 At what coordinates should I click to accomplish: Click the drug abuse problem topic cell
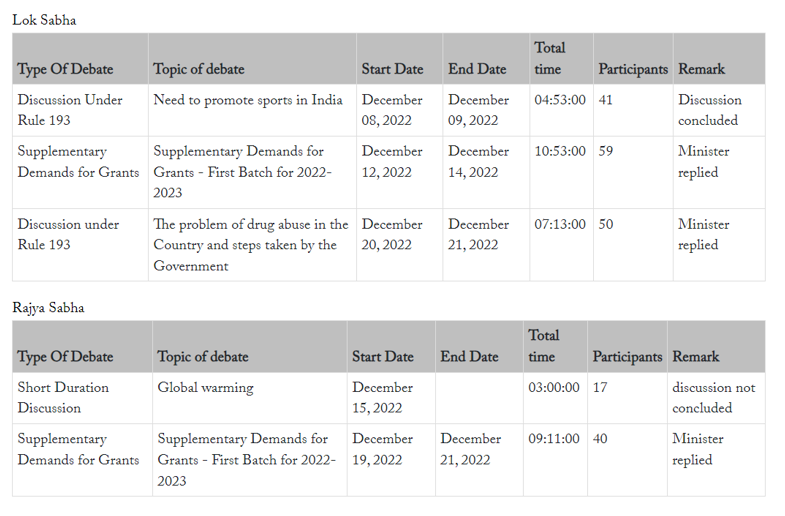252,245
